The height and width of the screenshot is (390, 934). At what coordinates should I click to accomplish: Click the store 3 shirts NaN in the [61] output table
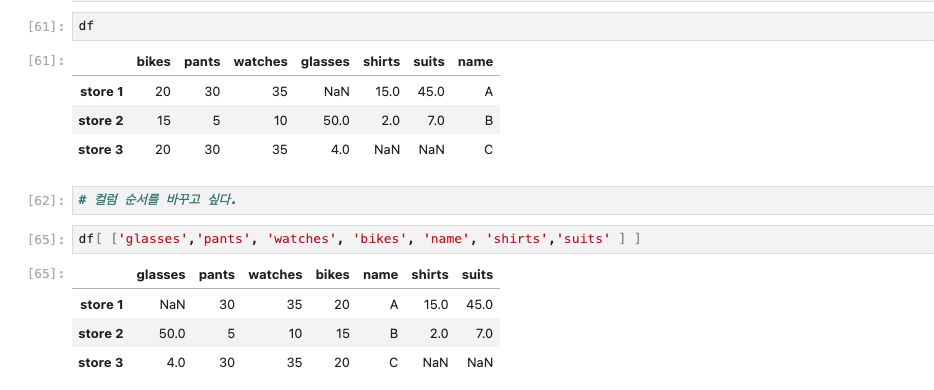pyautogui.click(x=387, y=150)
